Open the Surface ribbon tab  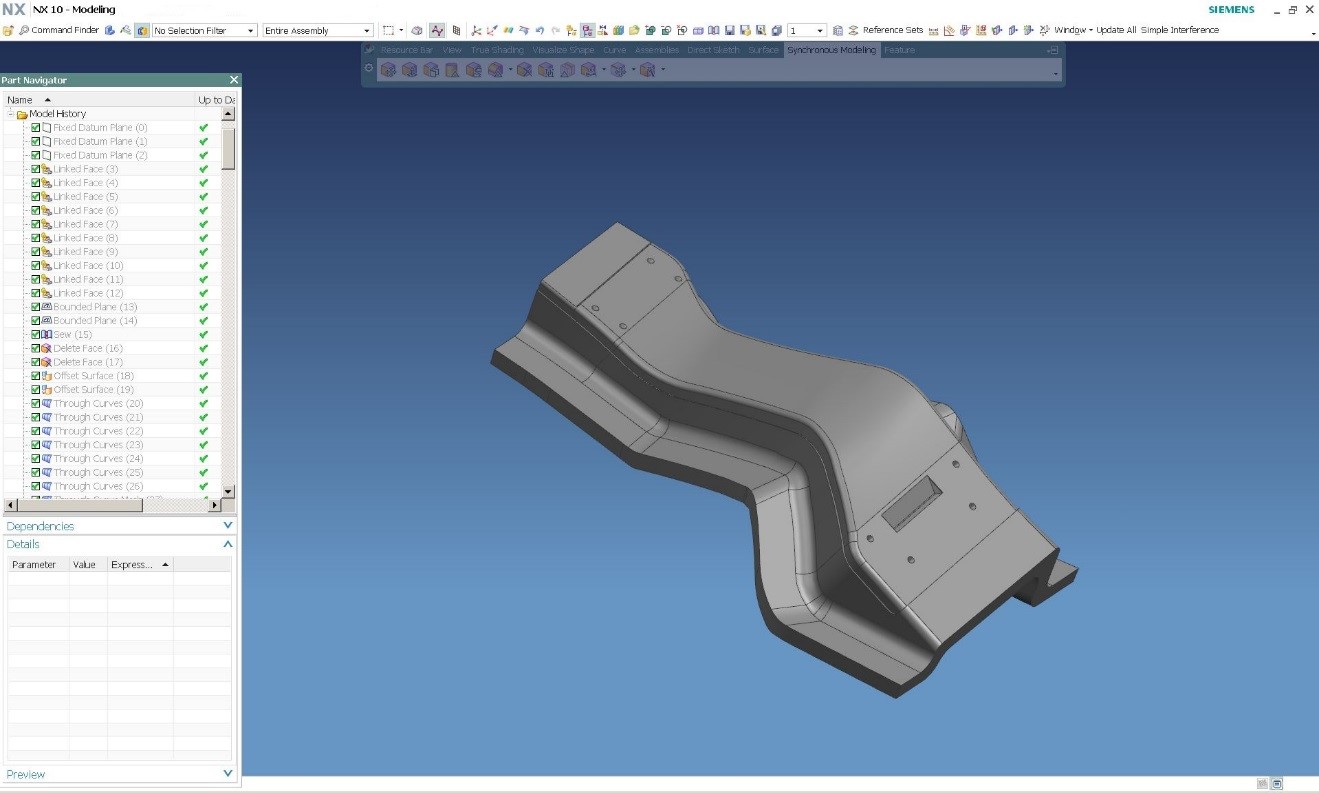point(763,50)
